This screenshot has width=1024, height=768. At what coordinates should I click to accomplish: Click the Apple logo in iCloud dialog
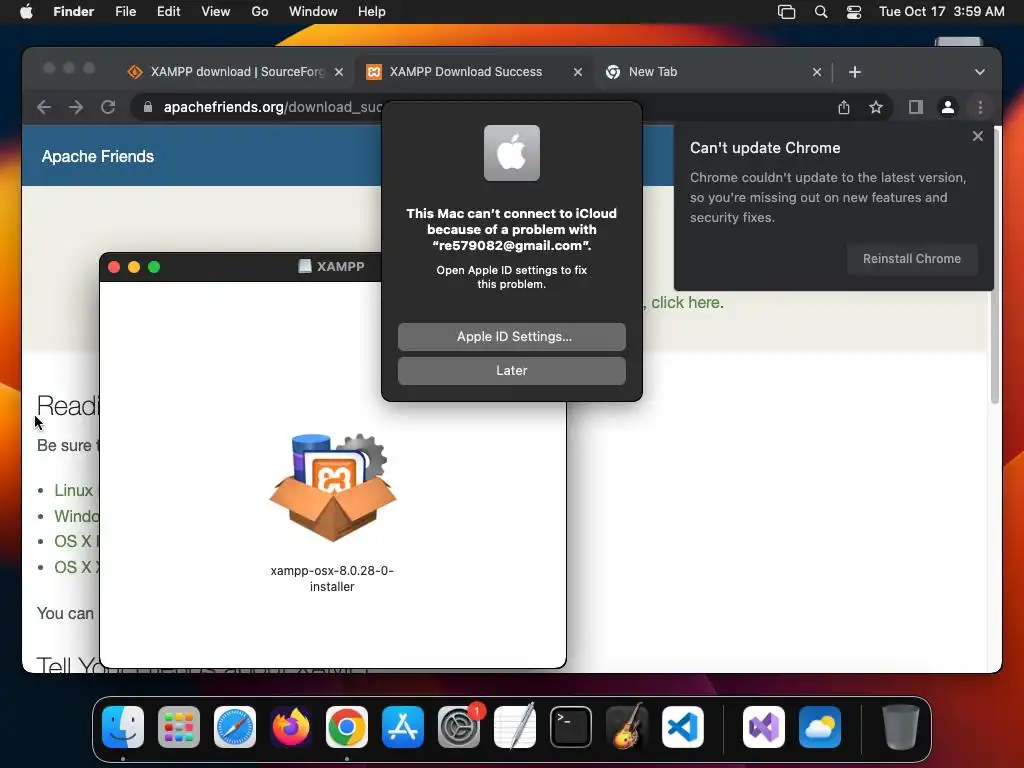(x=512, y=153)
